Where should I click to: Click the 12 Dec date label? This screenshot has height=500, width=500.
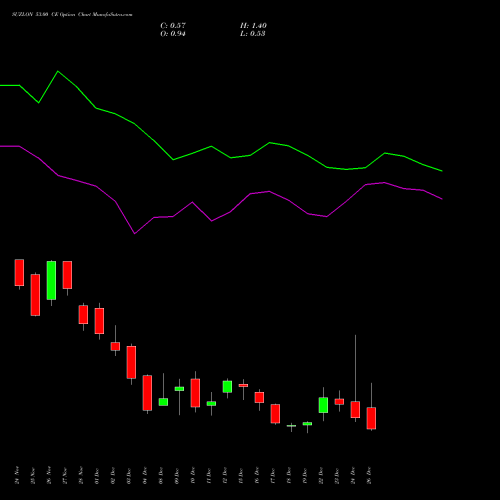point(225,475)
